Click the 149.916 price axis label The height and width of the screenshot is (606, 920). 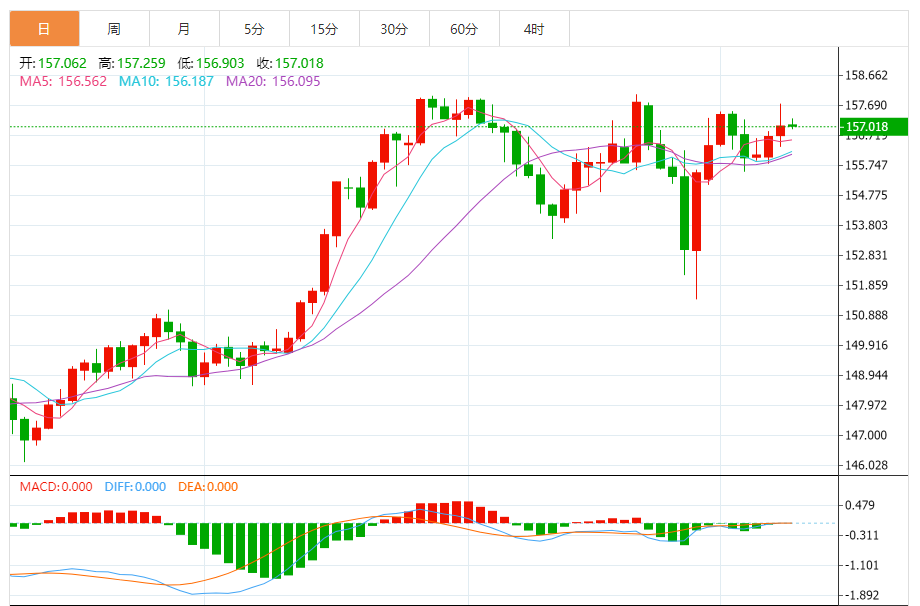(x=866, y=345)
